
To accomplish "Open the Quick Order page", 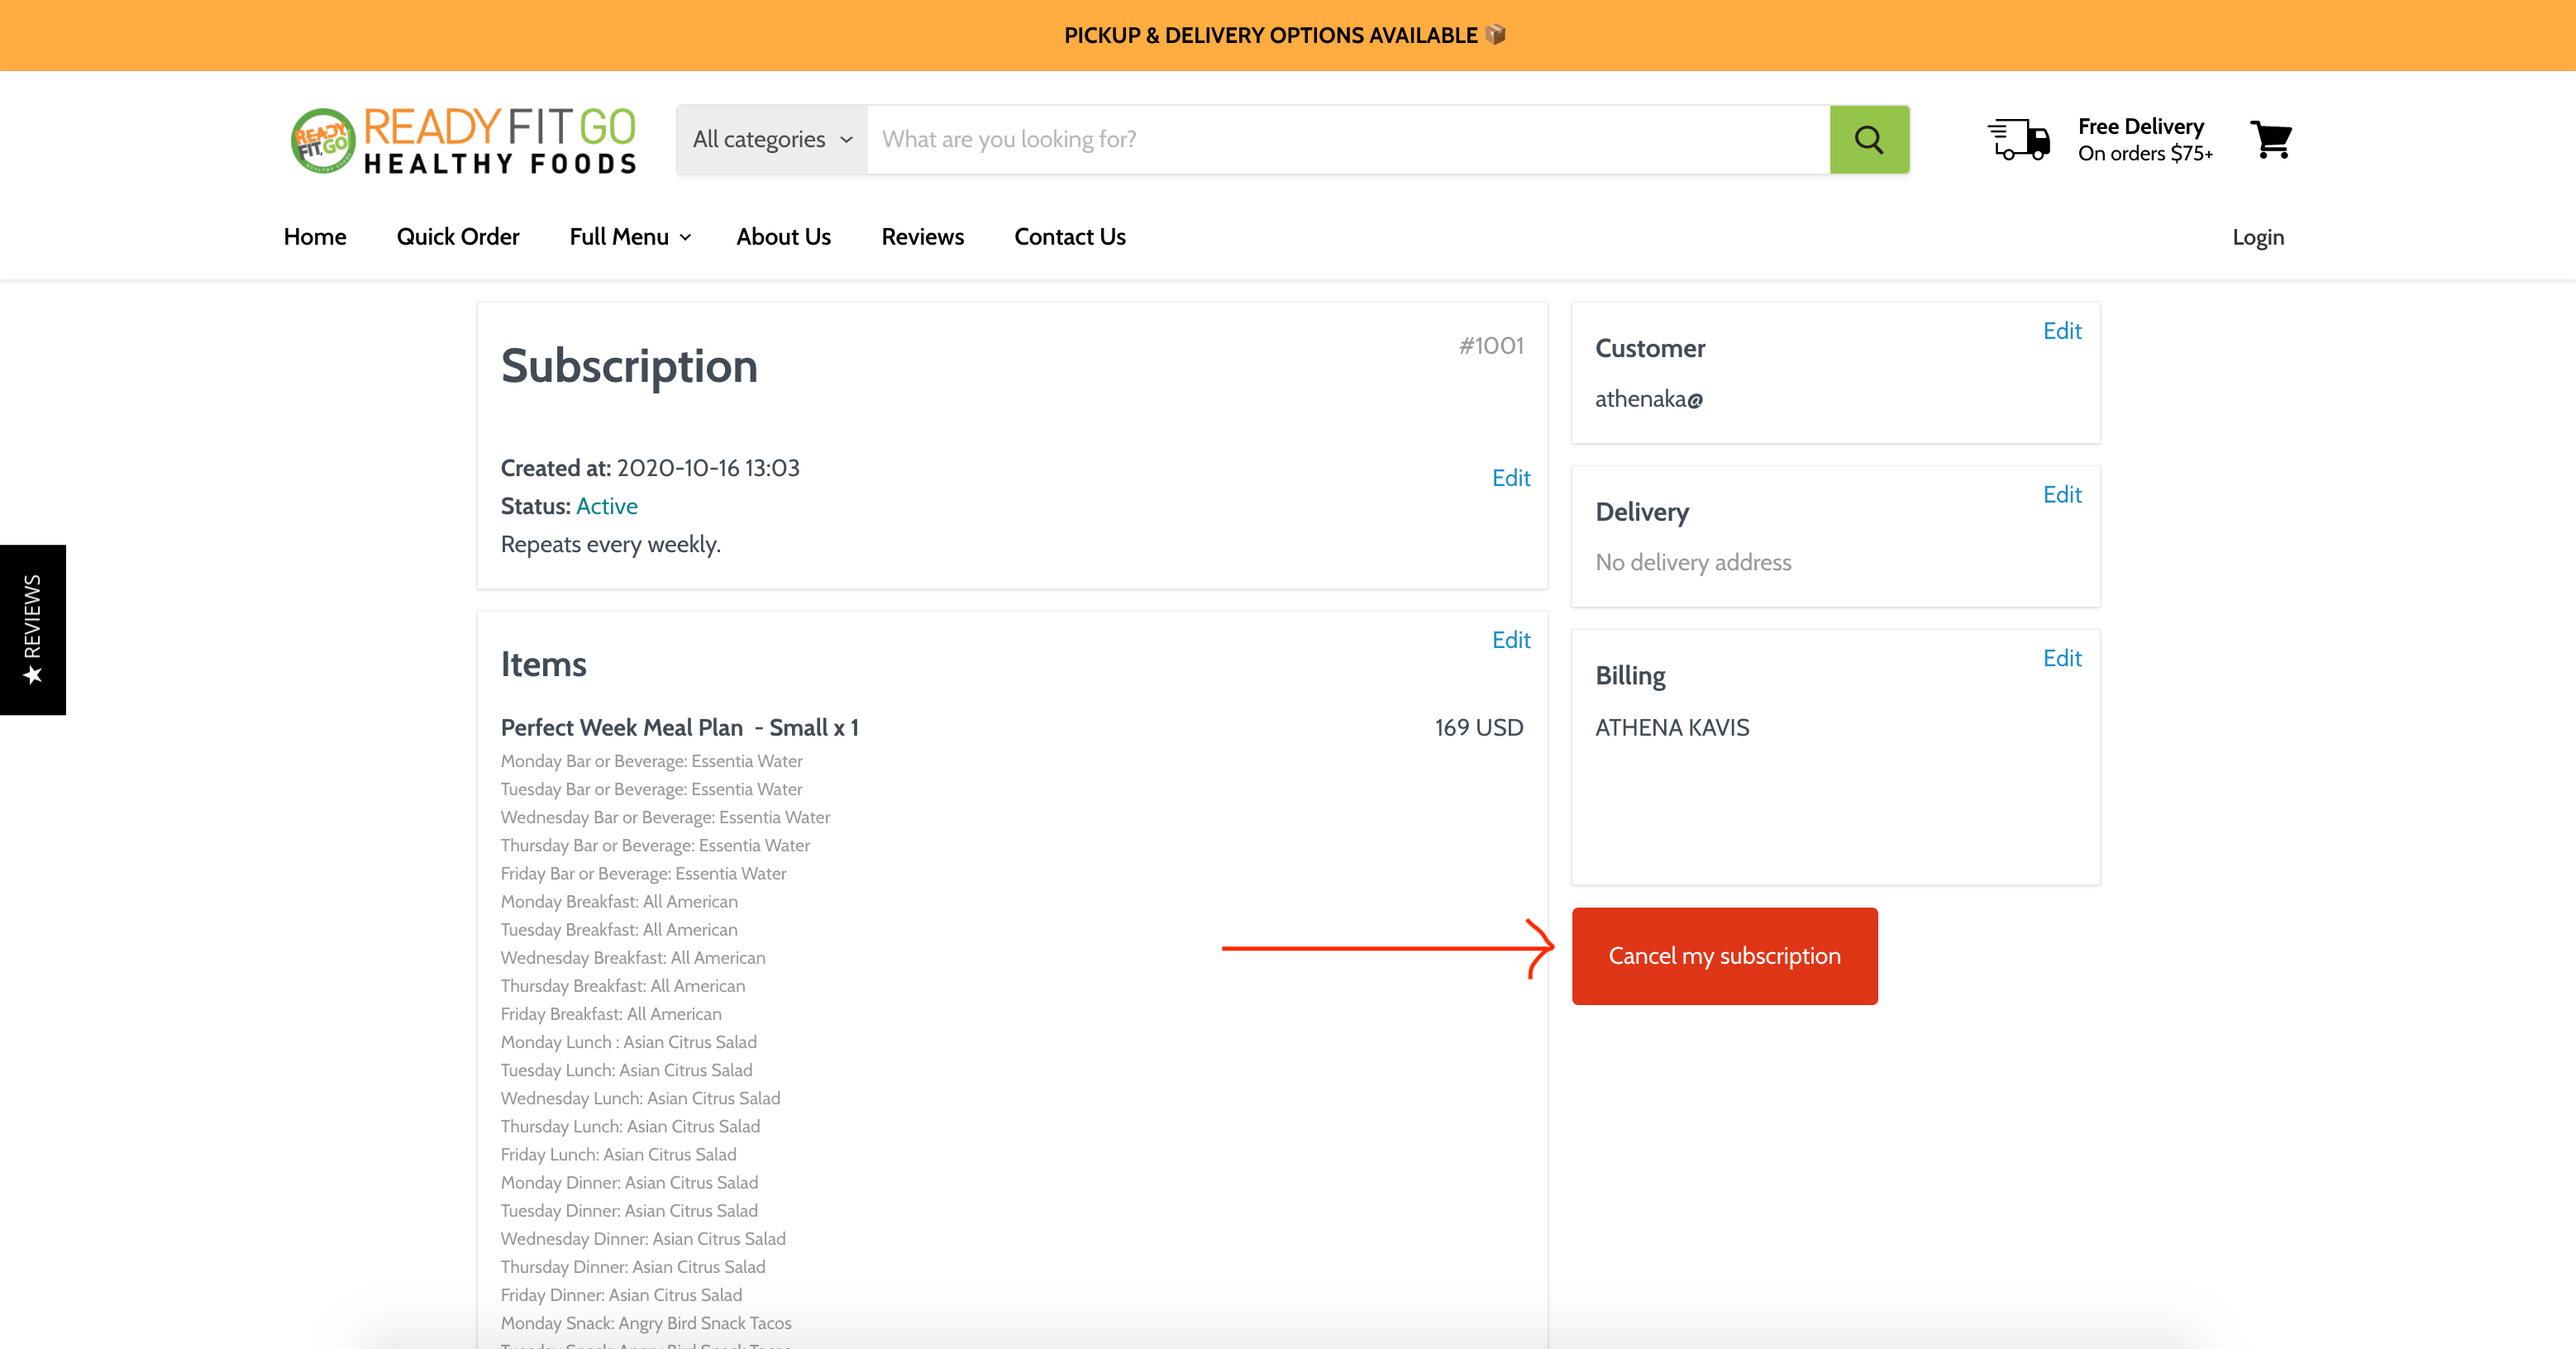I will pyautogui.click(x=457, y=237).
